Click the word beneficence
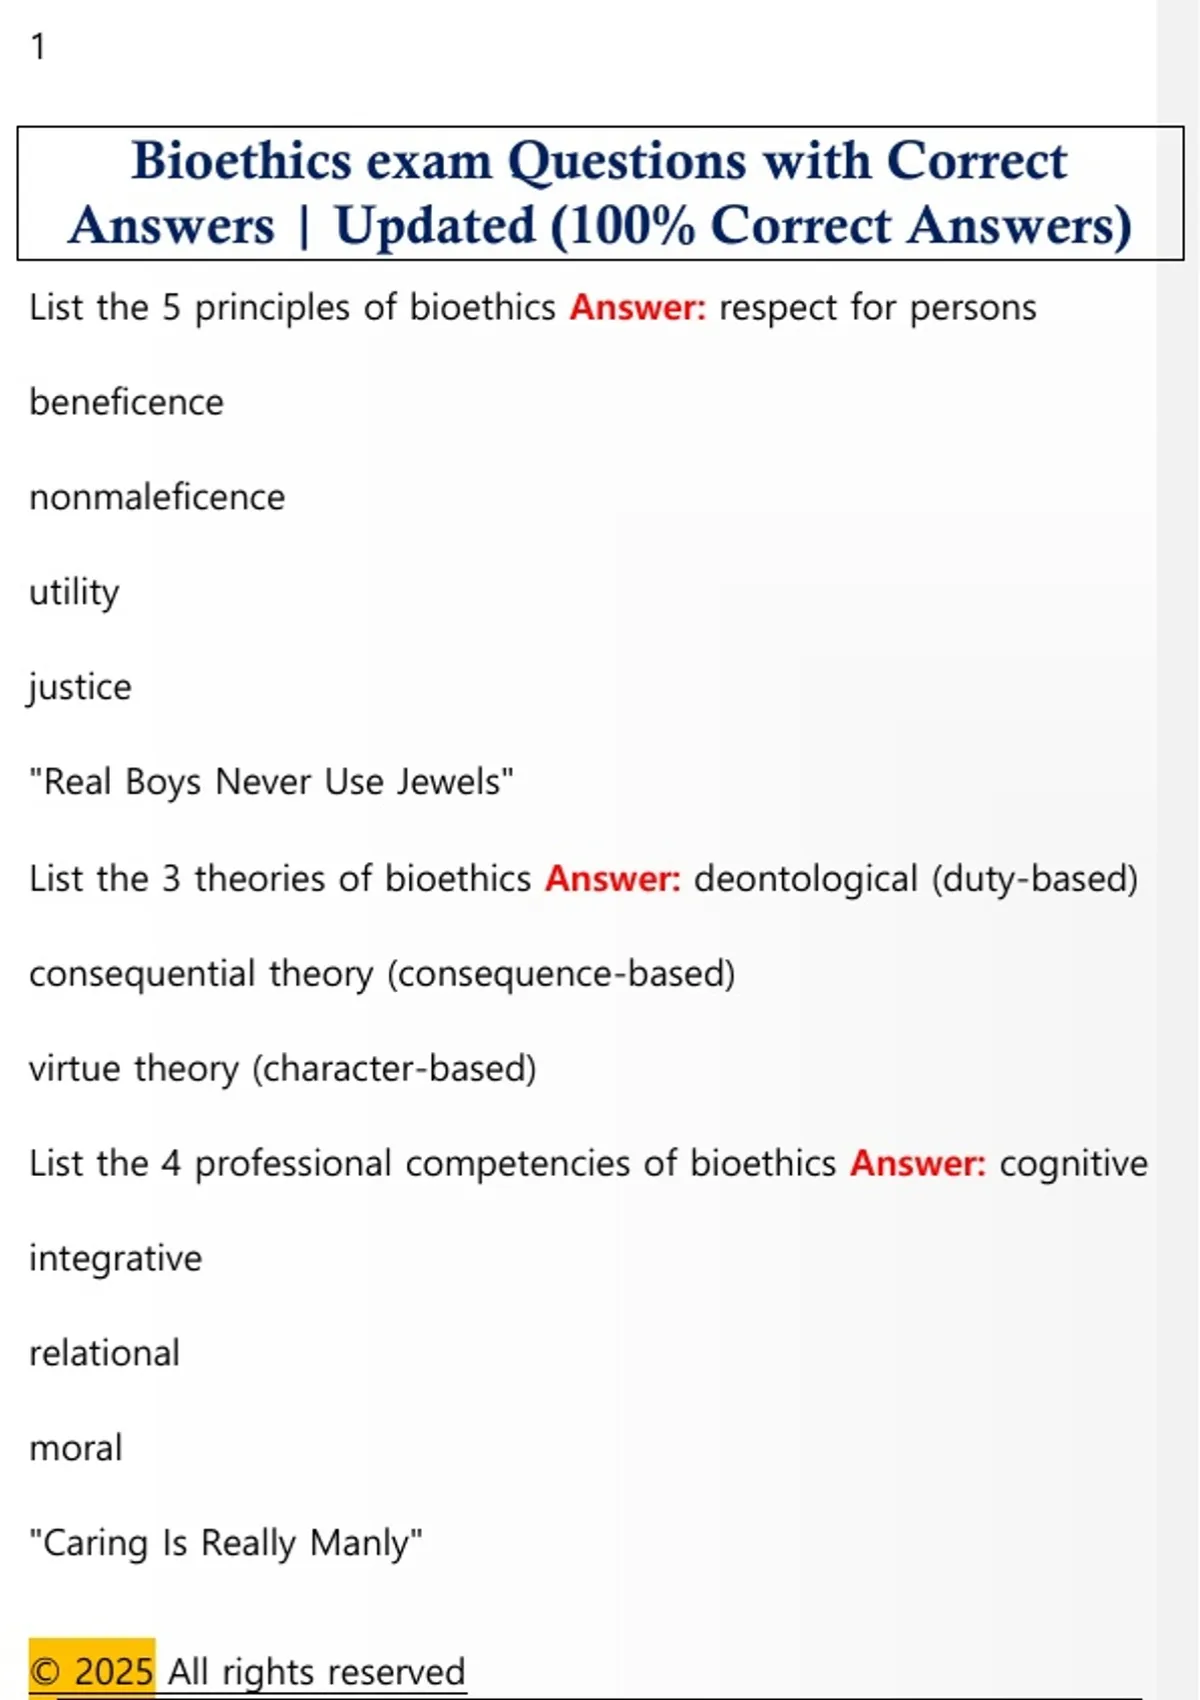Image resolution: width=1200 pixels, height=1700 pixels. (x=126, y=402)
